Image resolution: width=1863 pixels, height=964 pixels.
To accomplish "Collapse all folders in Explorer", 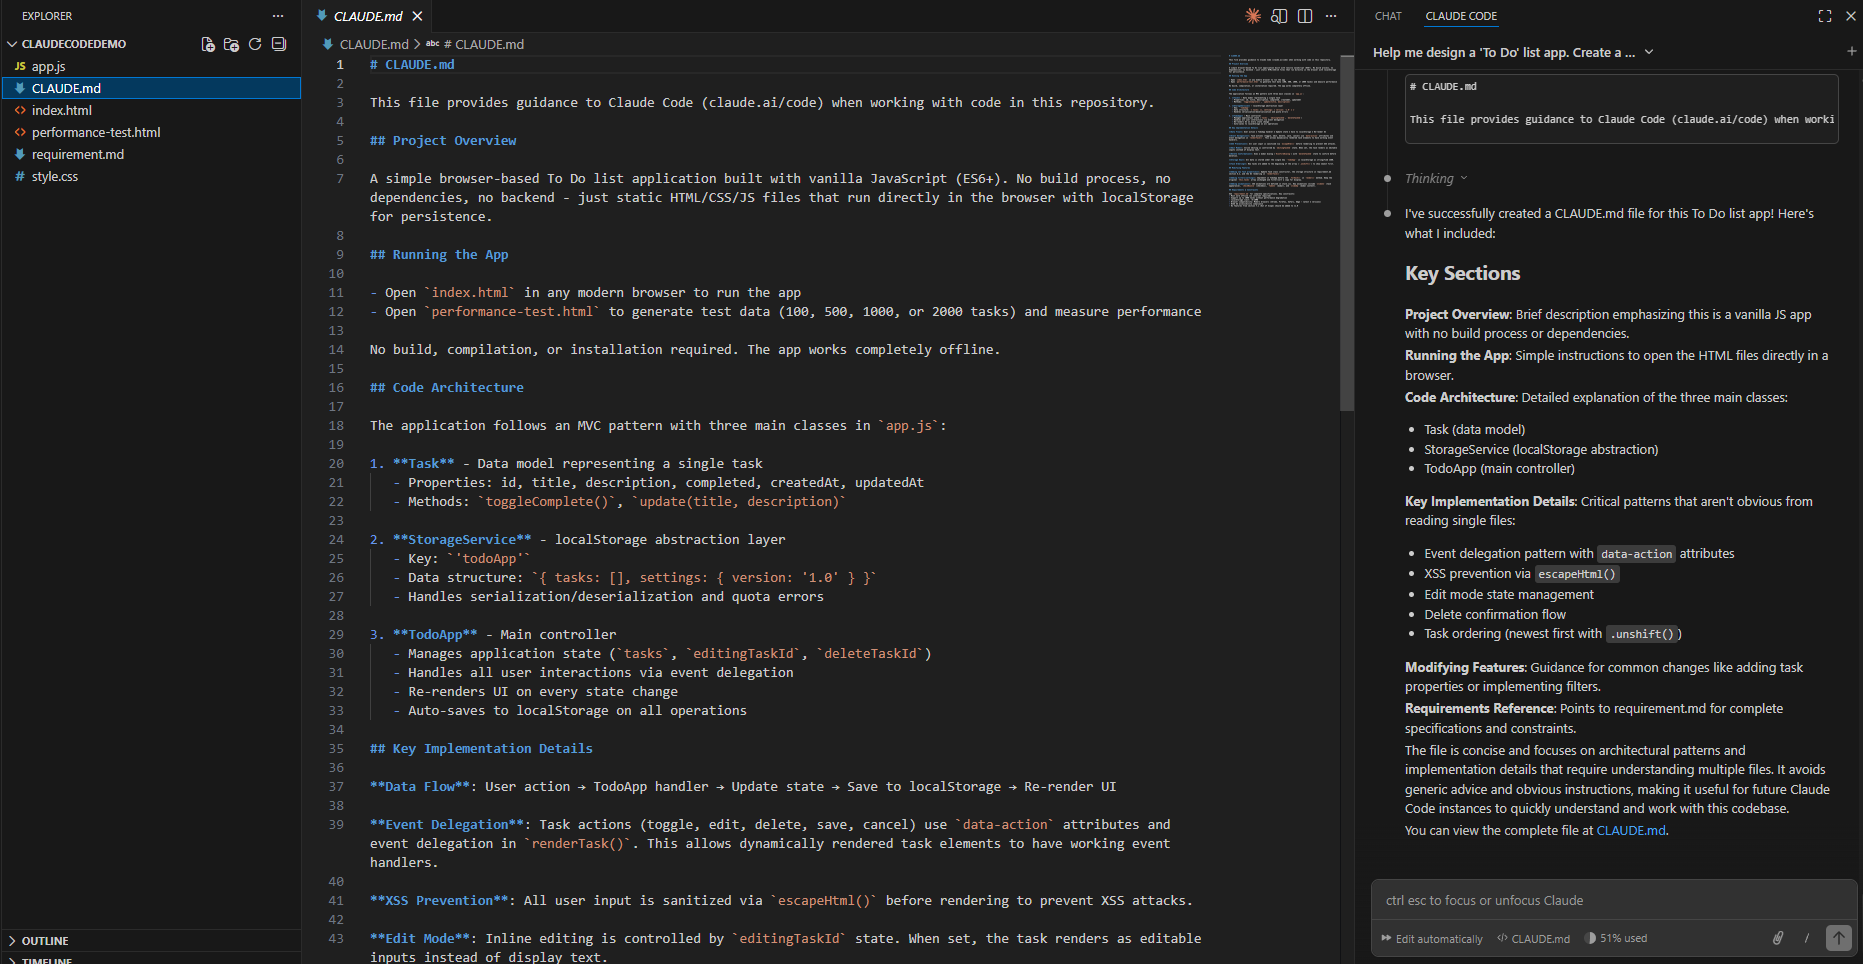I will [x=279, y=44].
